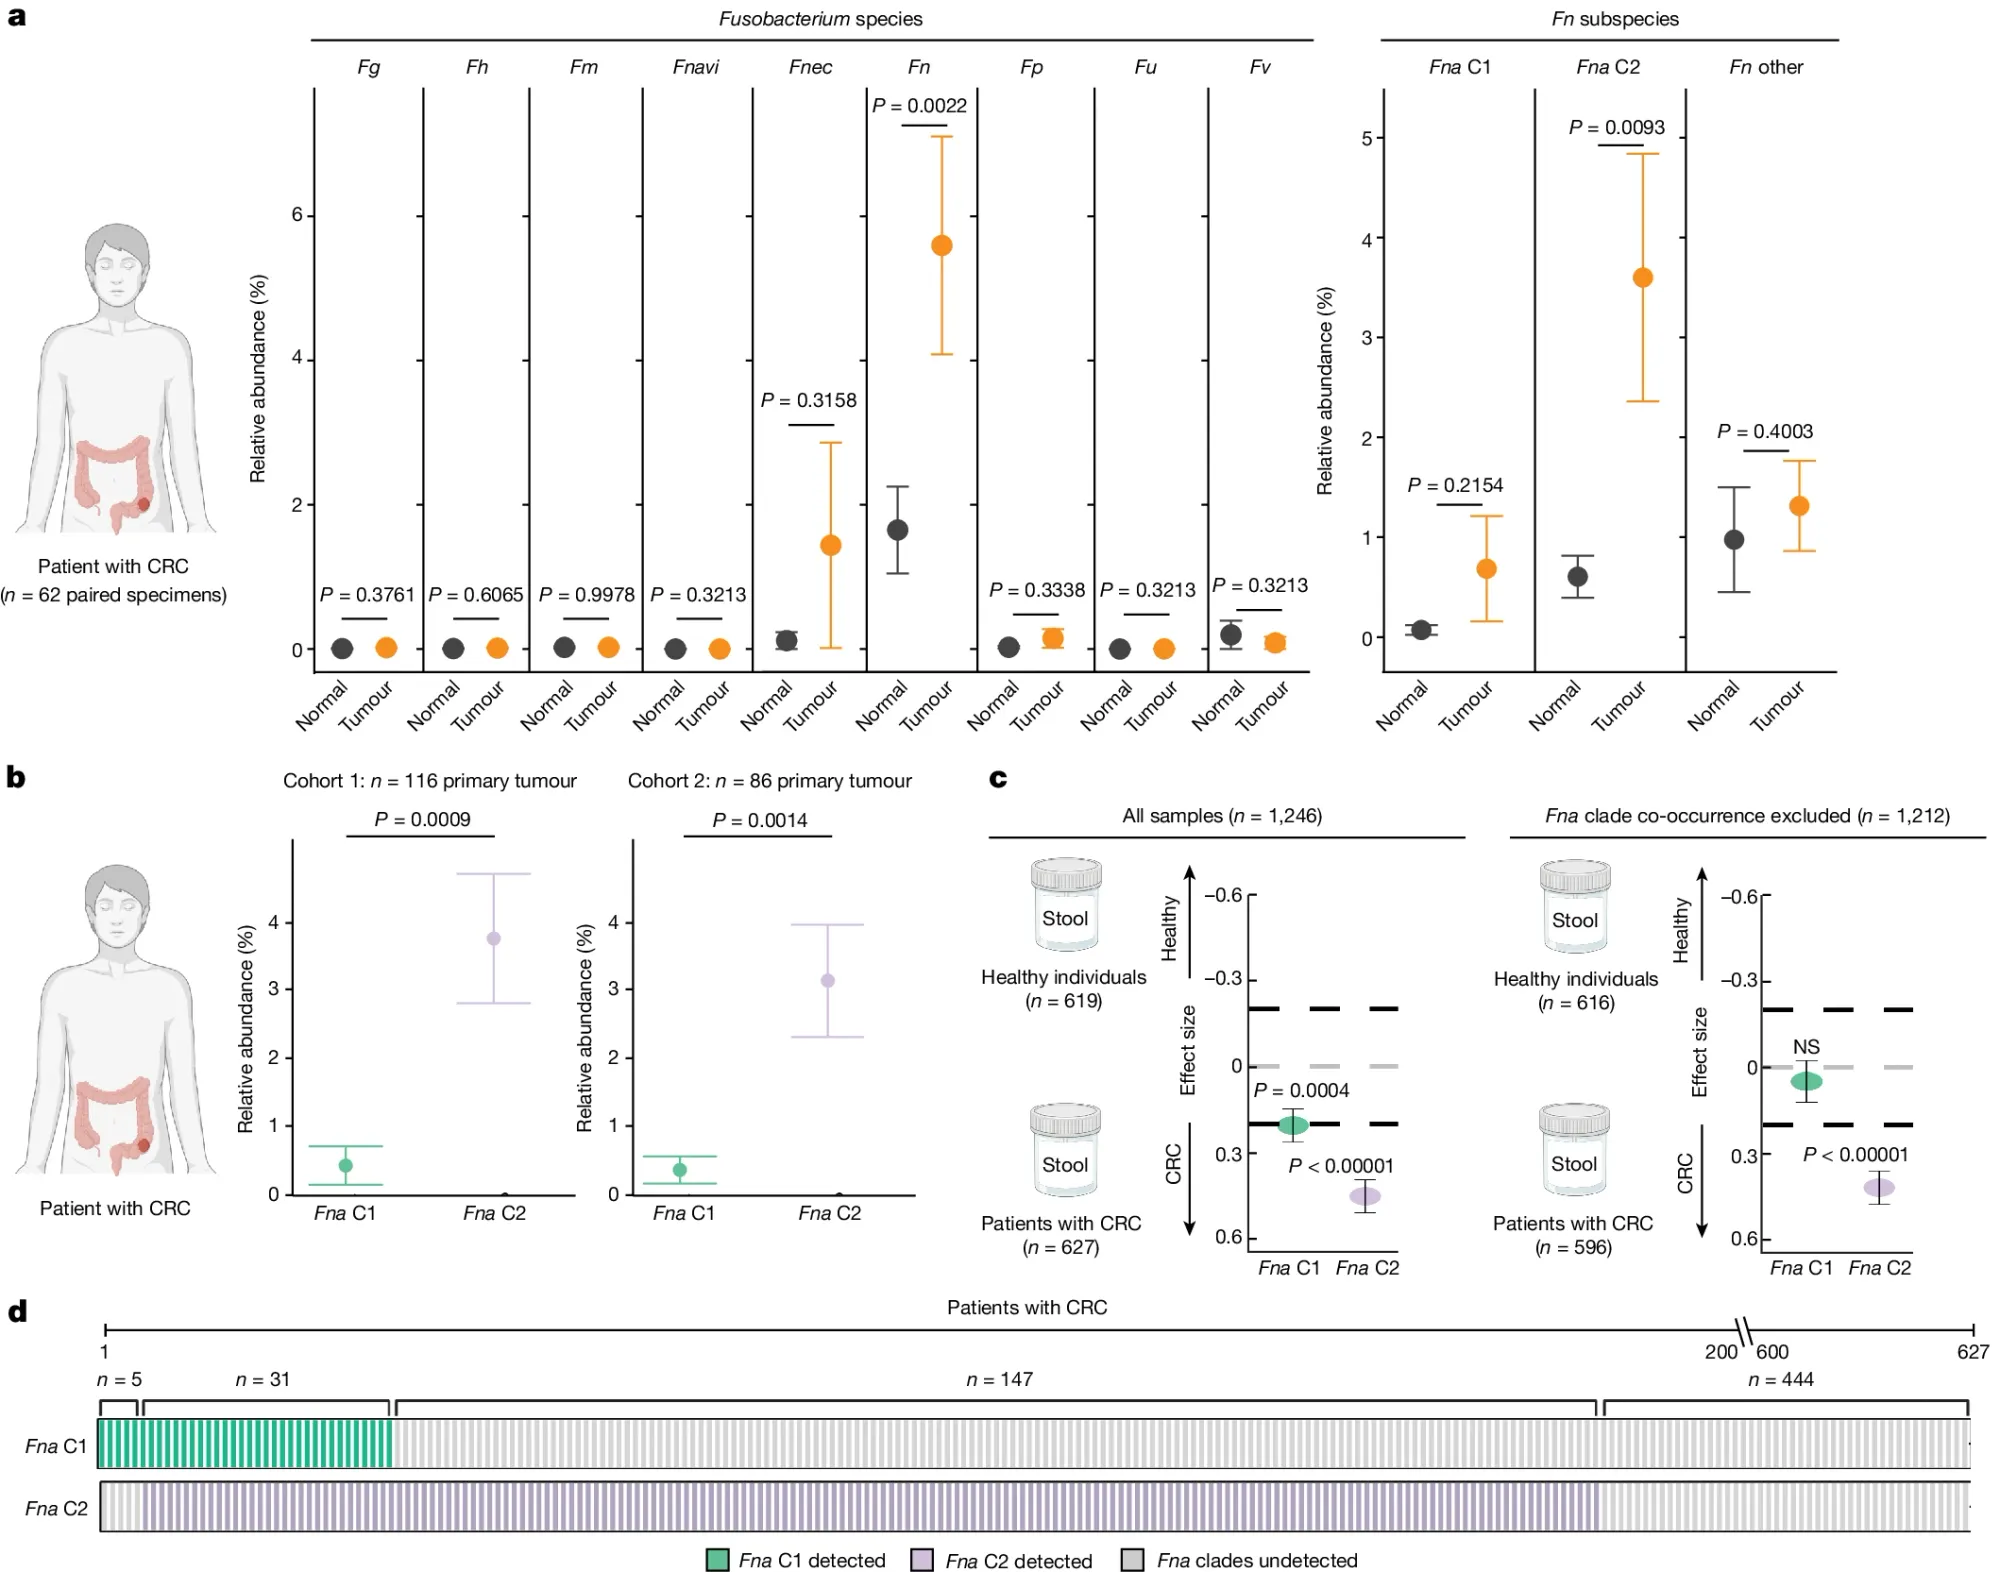The height and width of the screenshot is (1572, 2000).
Task: Click the Fusobacterium species heading
Action: click(820, 19)
